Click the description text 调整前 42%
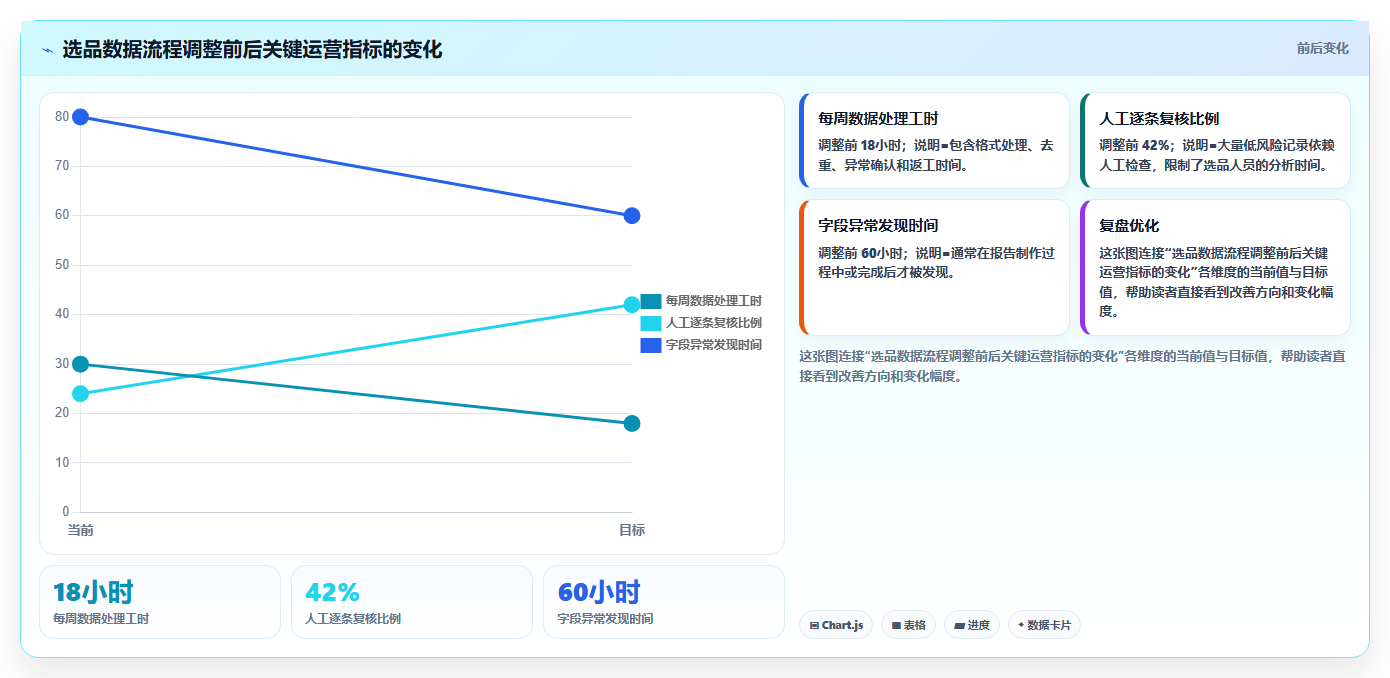This screenshot has height=678, width=1390. pos(1136,145)
